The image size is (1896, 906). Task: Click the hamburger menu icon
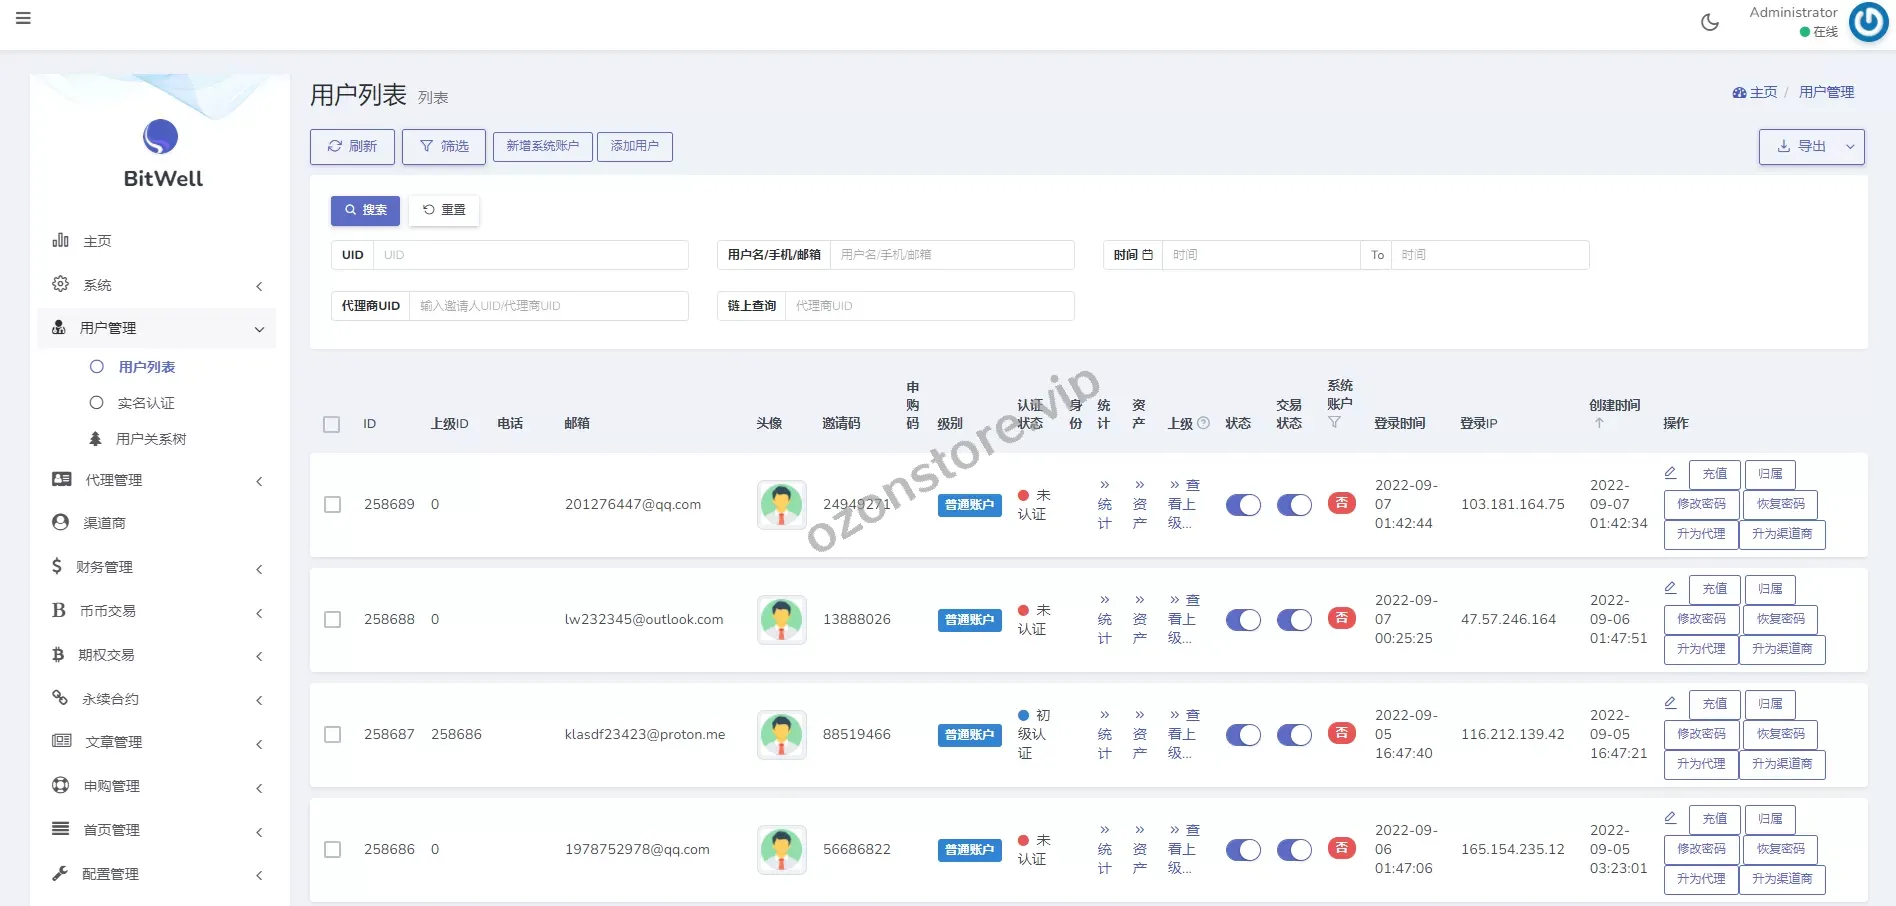(23, 18)
